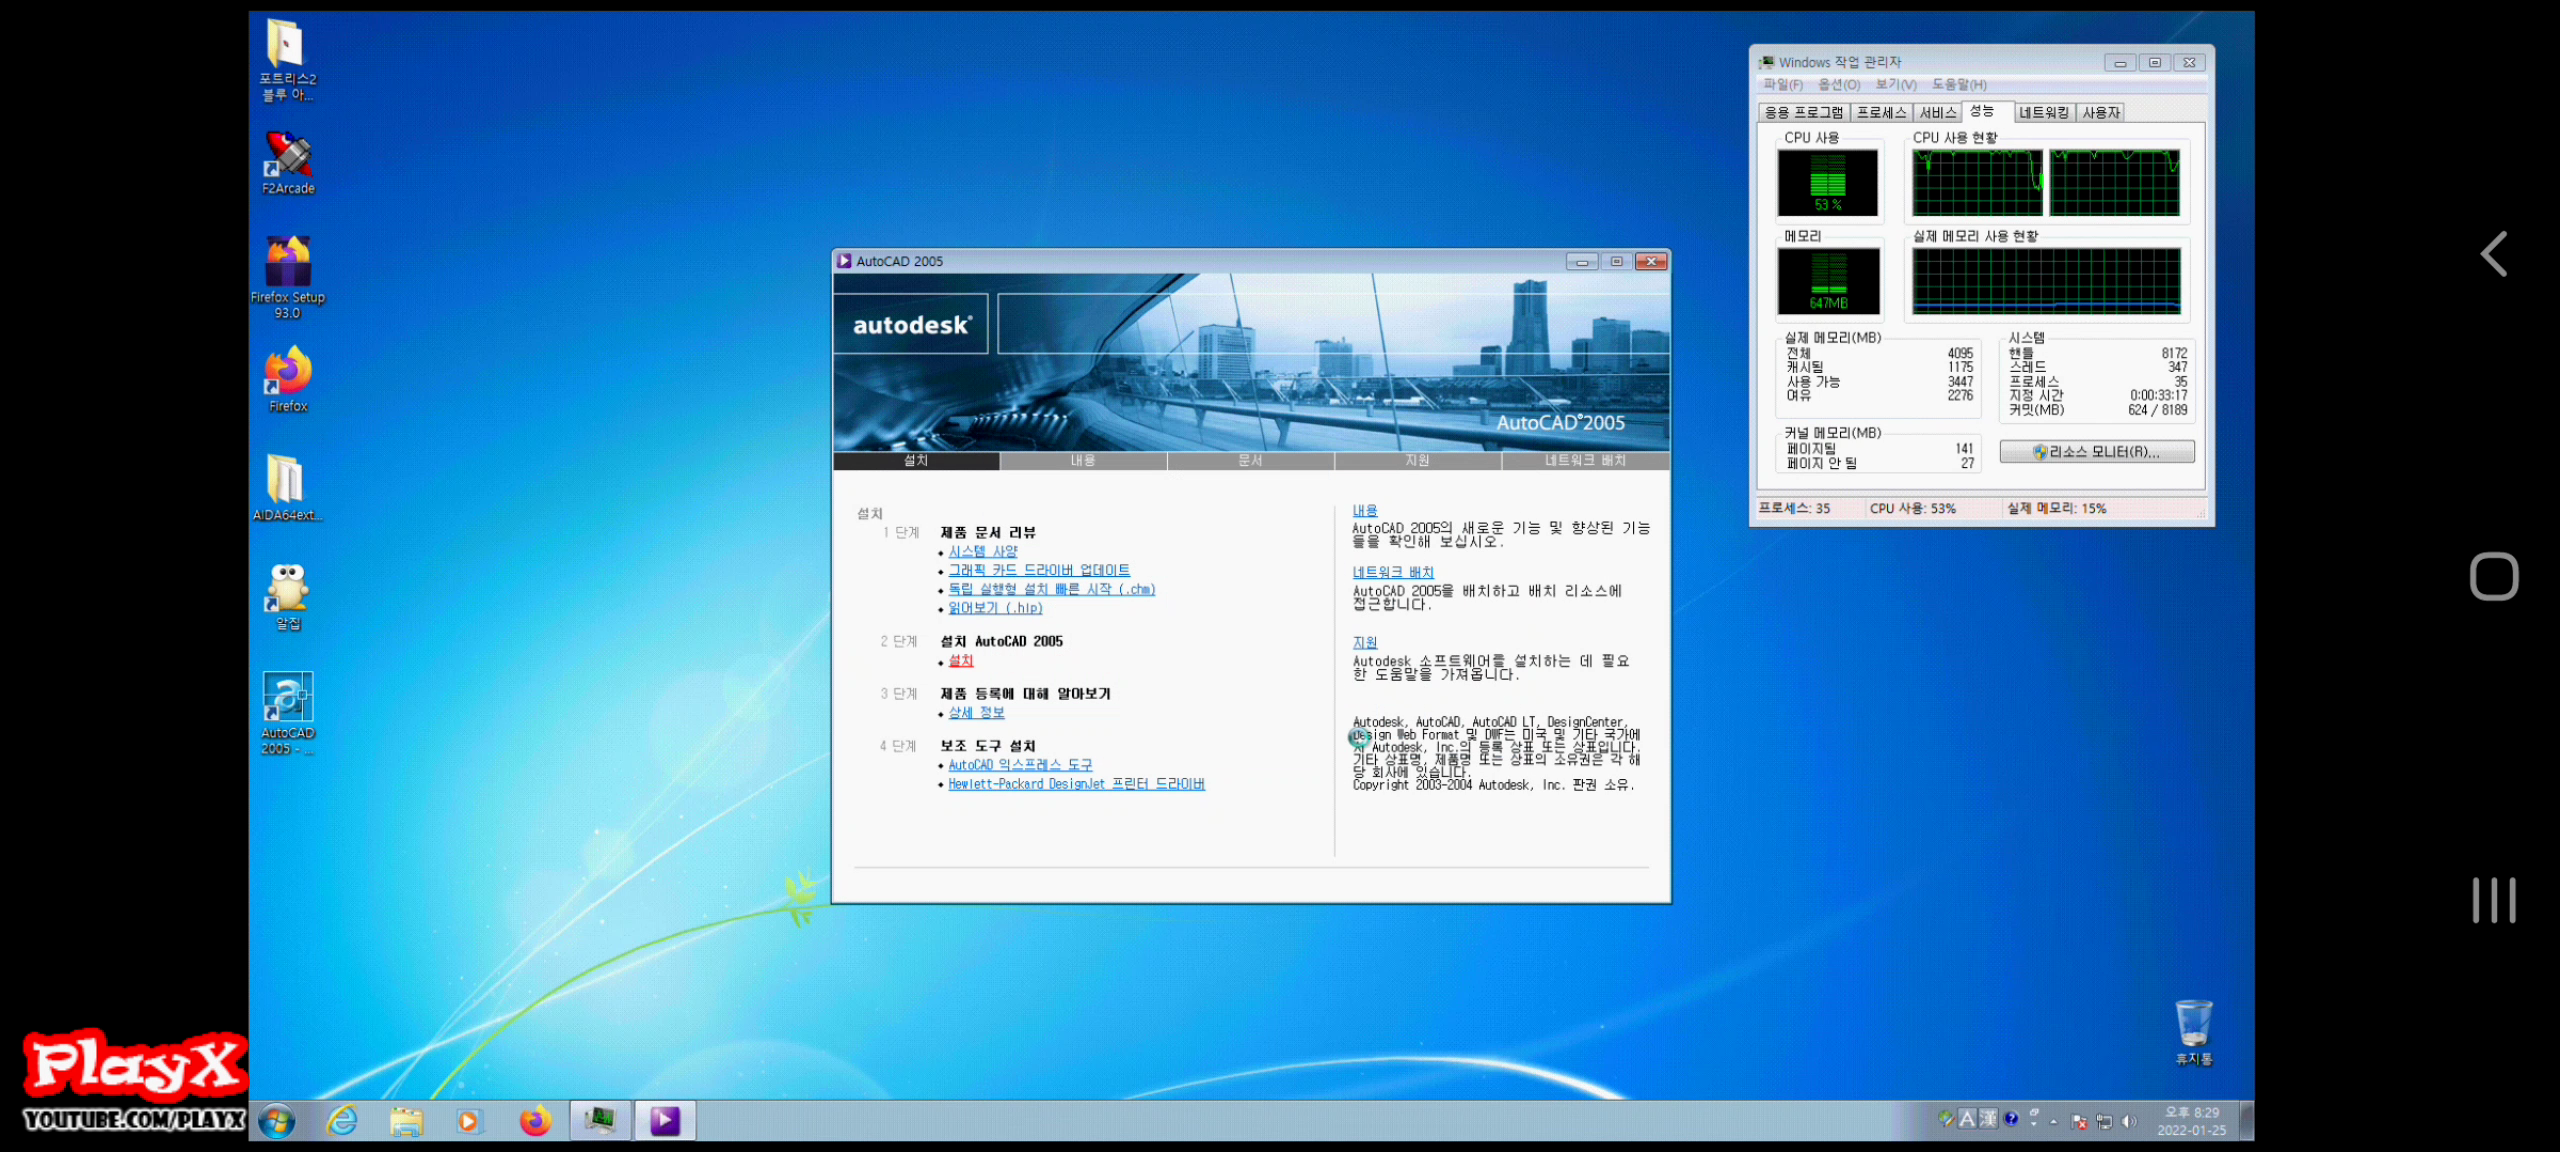This screenshot has width=2560, height=1152.
Task: Open the 시스템 사양 link
Action: click(983, 552)
